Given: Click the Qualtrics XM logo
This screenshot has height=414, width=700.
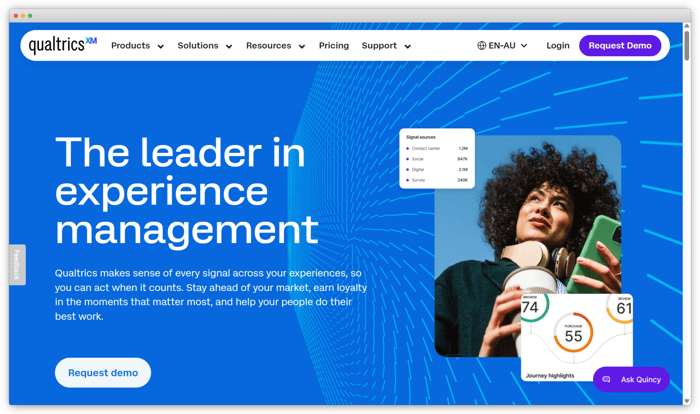Looking at the screenshot, I should click(62, 46).
